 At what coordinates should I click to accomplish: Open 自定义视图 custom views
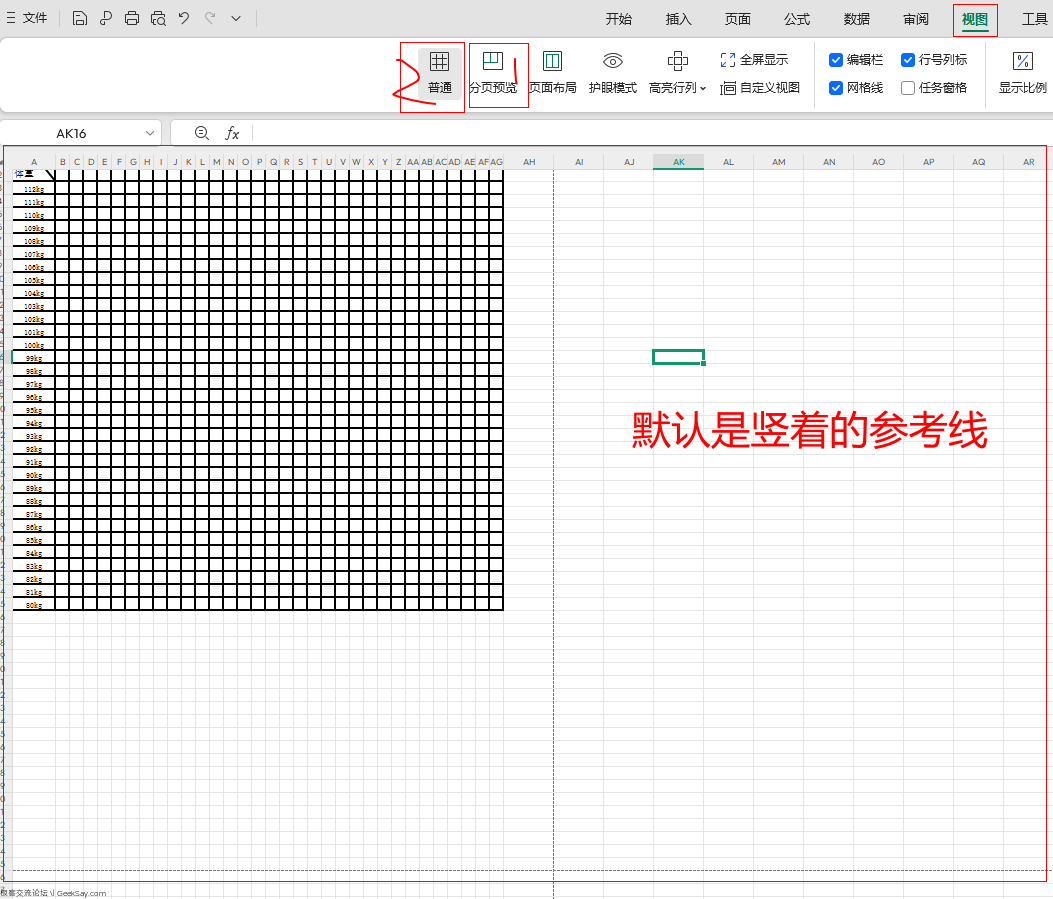[760, 88]
